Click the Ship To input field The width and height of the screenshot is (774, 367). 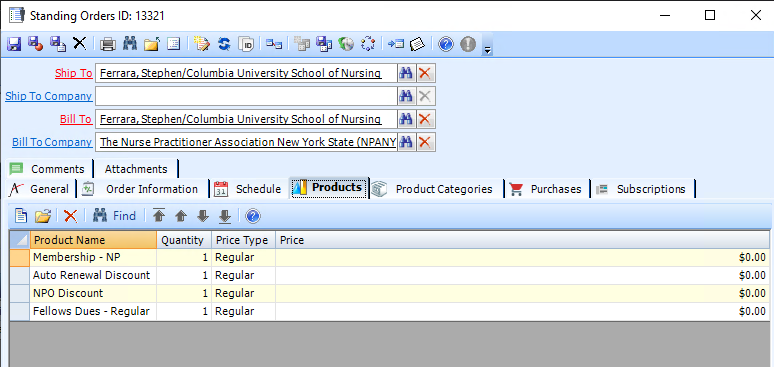[x=246, y=74]
